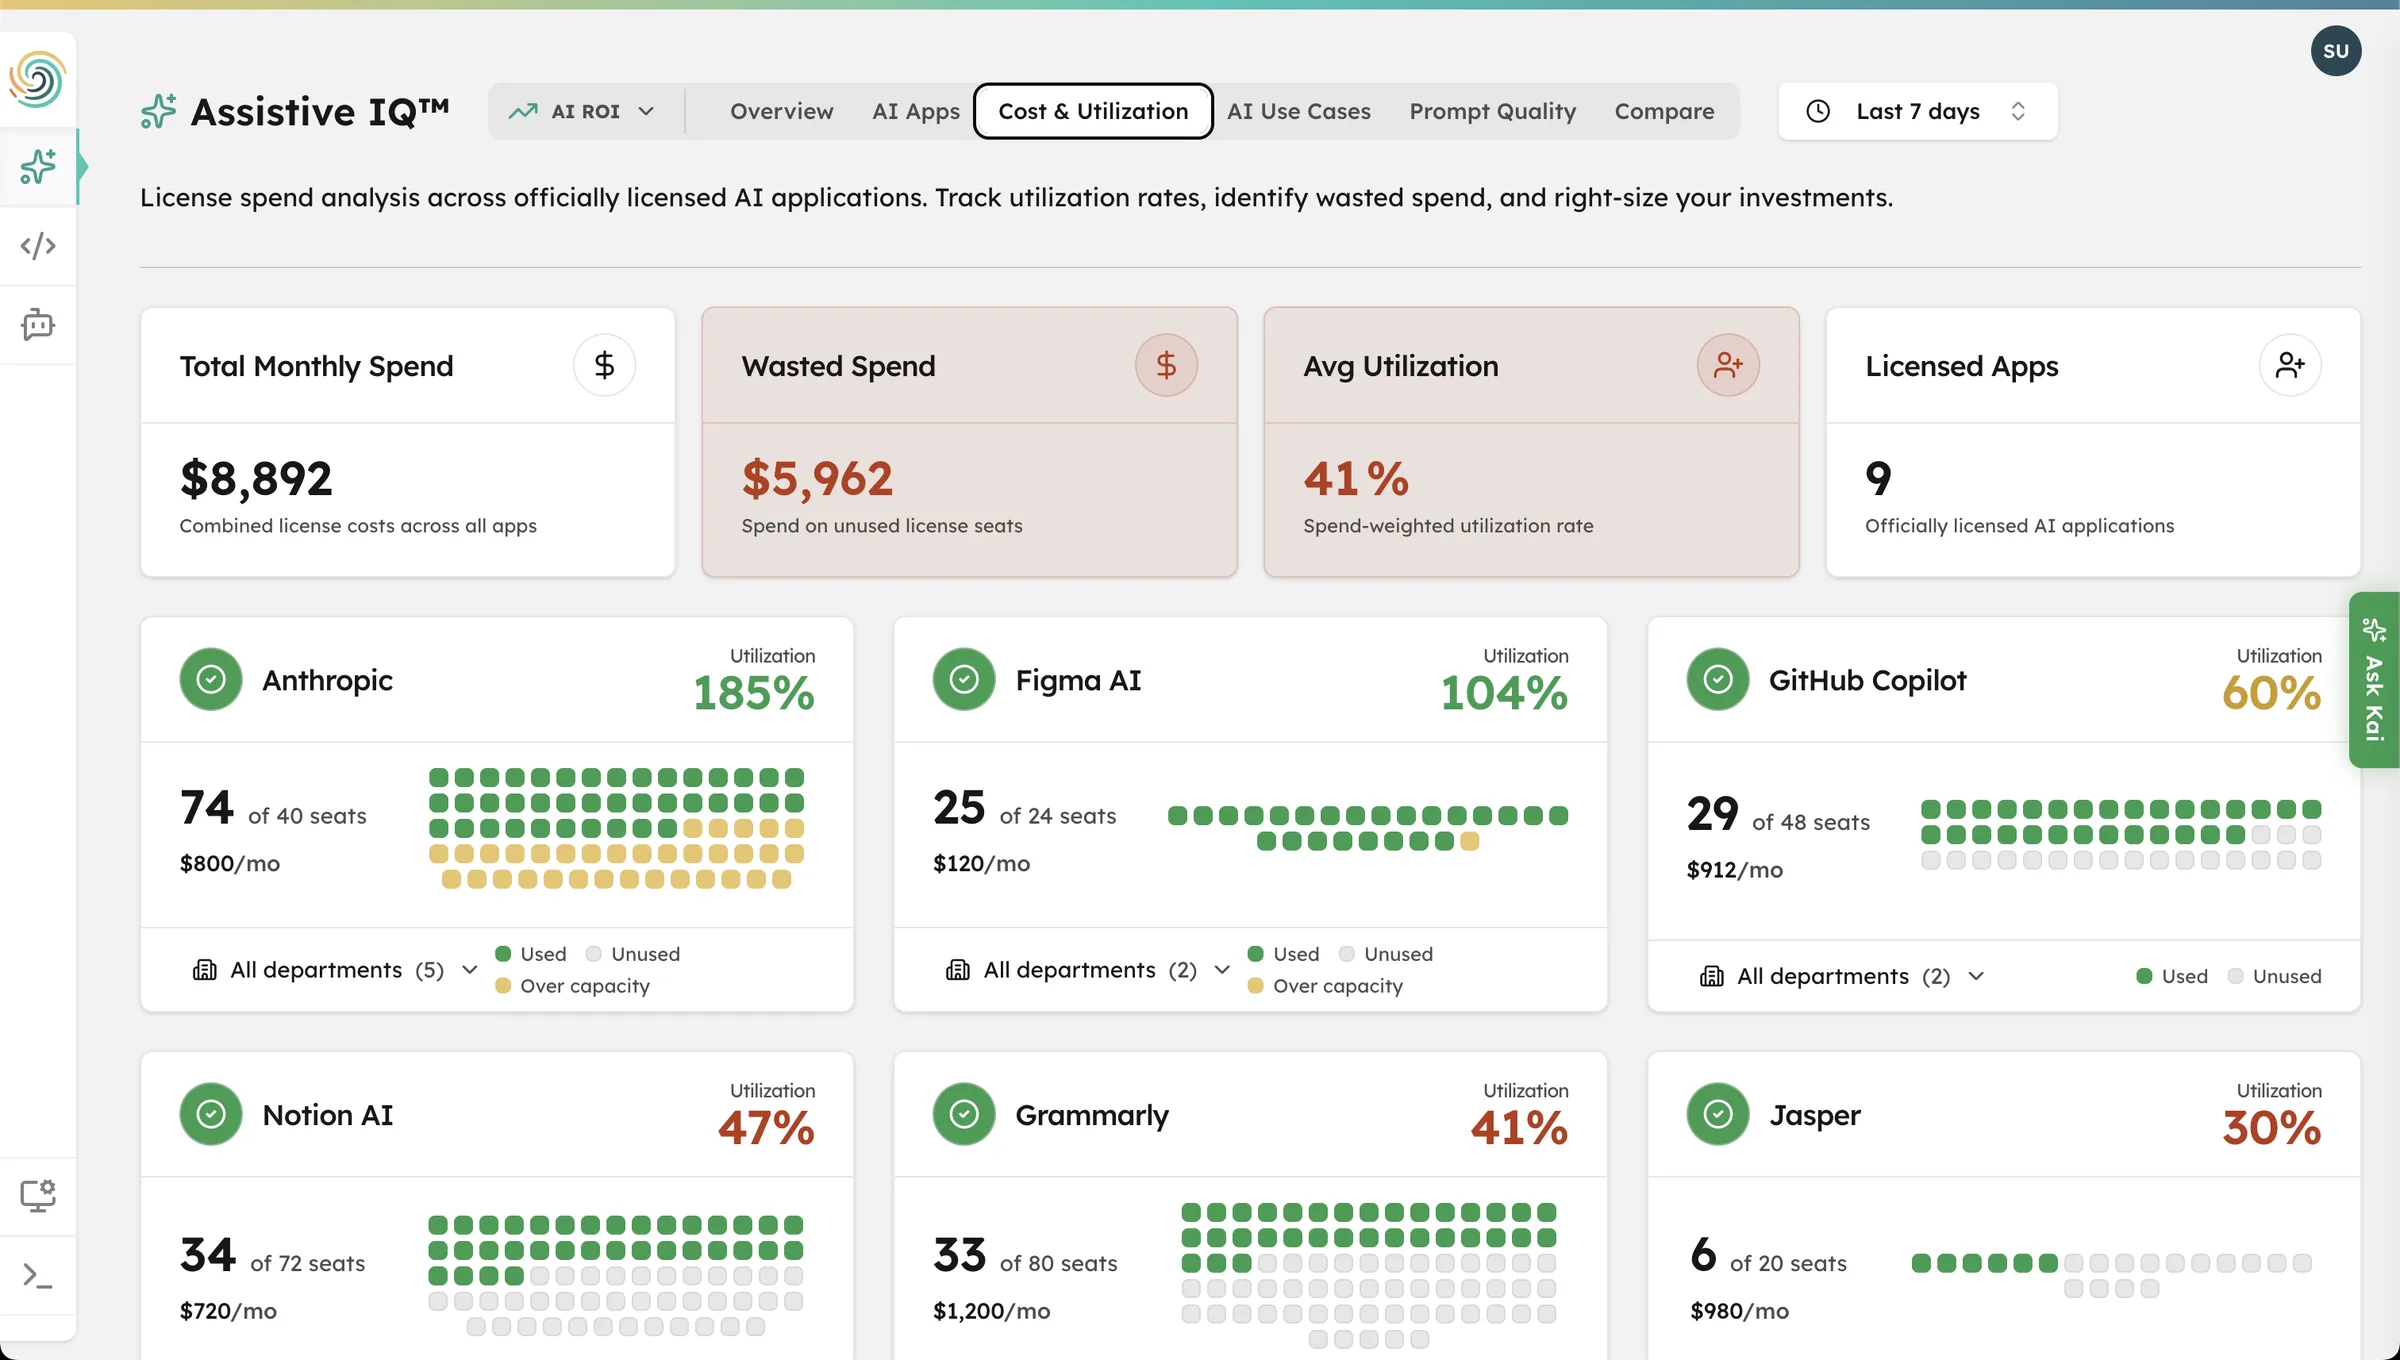The height and width of the screenshot is (1360, 2400).
Task: Click a green used-seat square on Grammarly's grid
Action: (x=1192, y=1213)
